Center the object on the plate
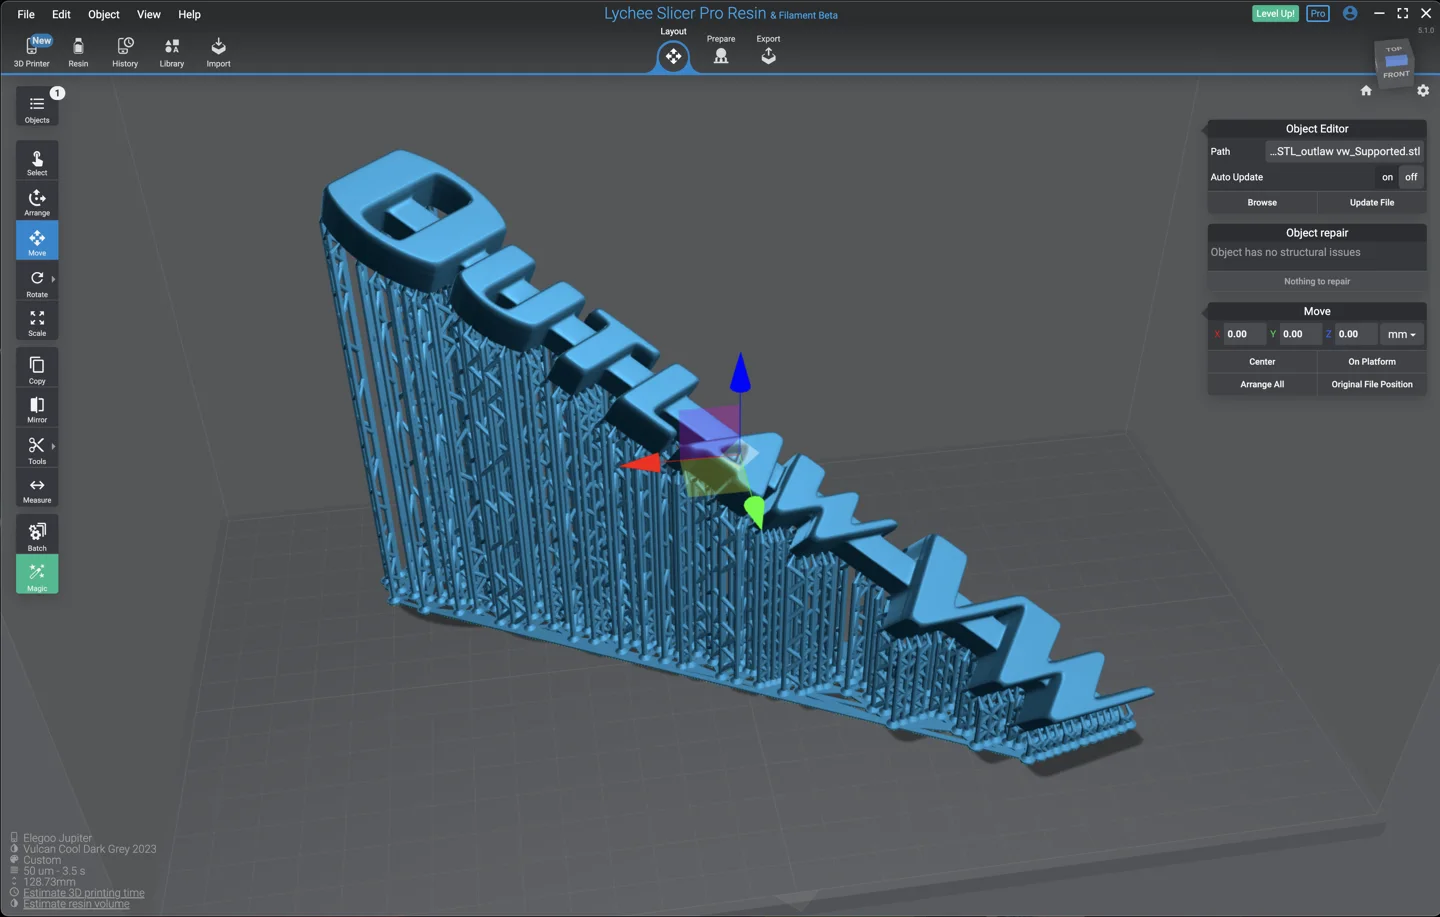1440x917 pixels. click(1262, 362)
